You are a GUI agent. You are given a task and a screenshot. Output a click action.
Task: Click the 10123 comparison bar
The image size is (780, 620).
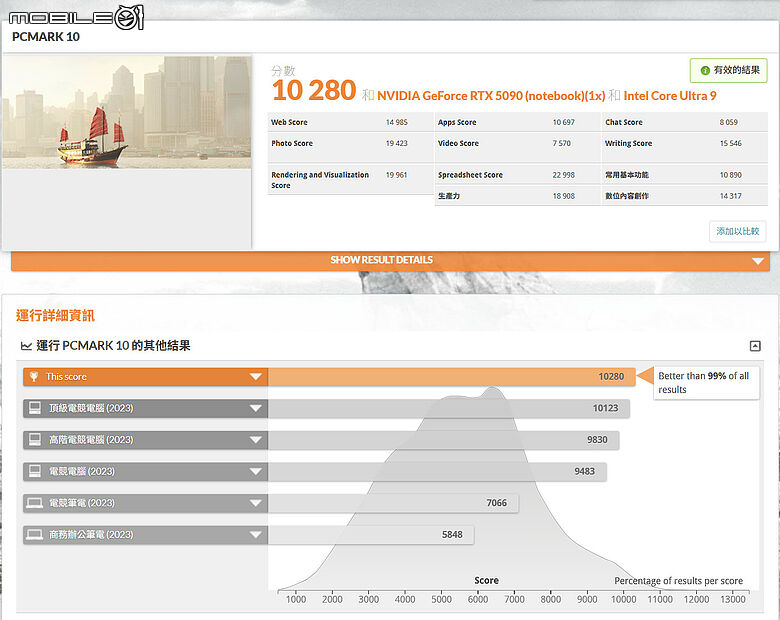[x=449, y=409]
